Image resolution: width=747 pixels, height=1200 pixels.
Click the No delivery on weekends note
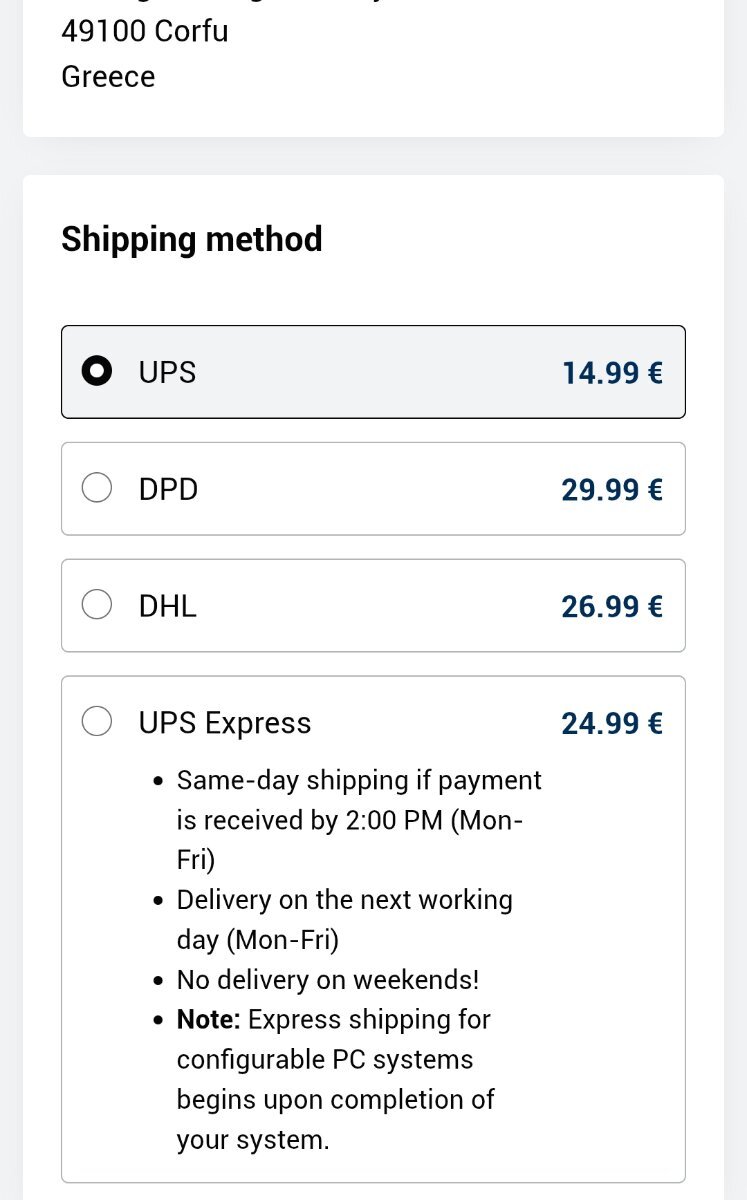tap(328, 980)
